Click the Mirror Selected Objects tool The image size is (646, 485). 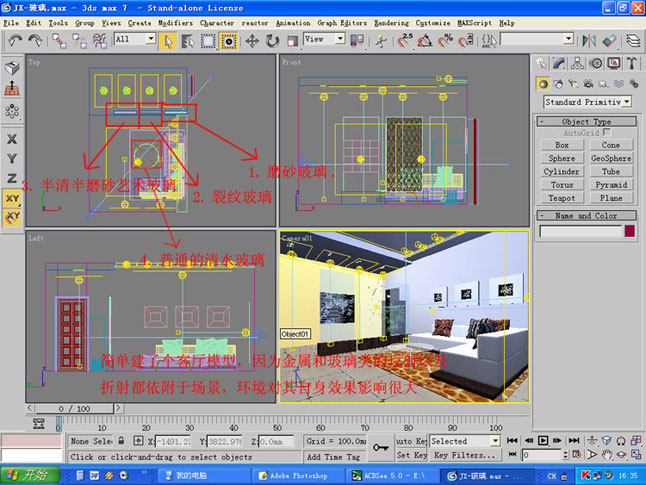589,41
